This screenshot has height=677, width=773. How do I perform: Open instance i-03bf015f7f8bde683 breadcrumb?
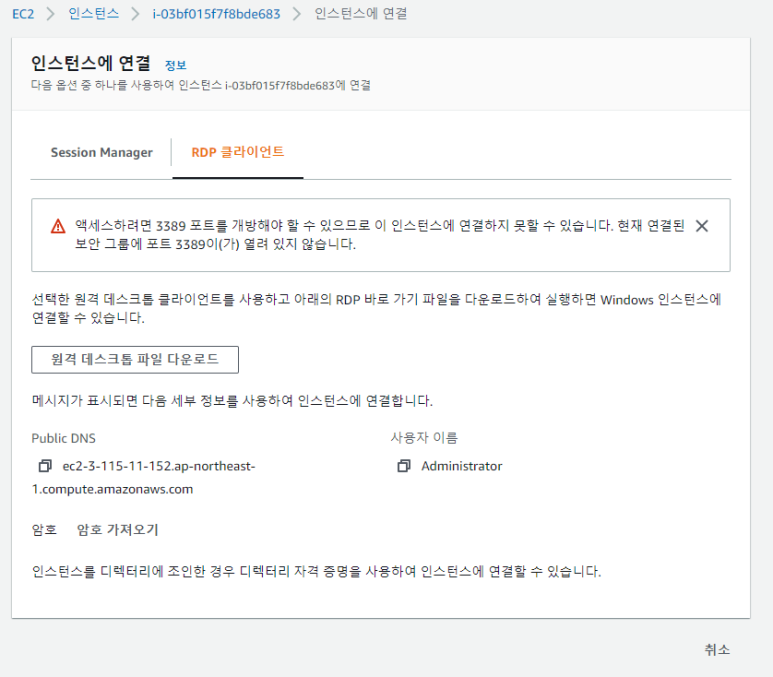[x=216, y=14]
